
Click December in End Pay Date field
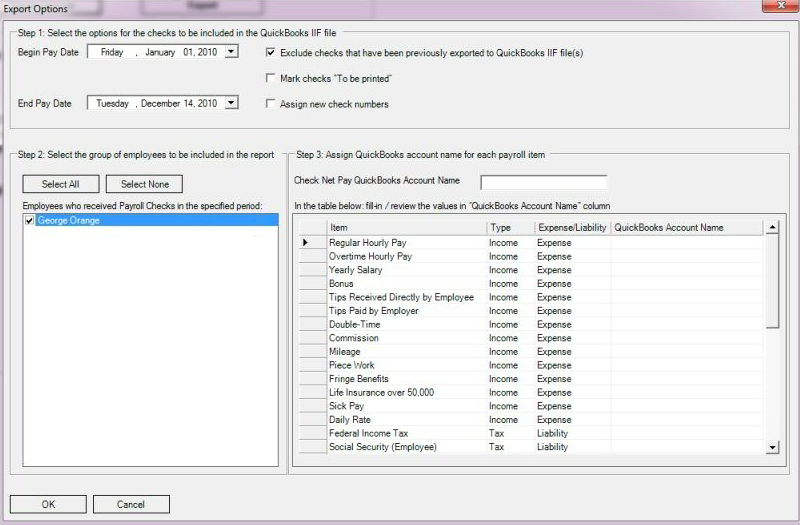[x=160, y=103]
